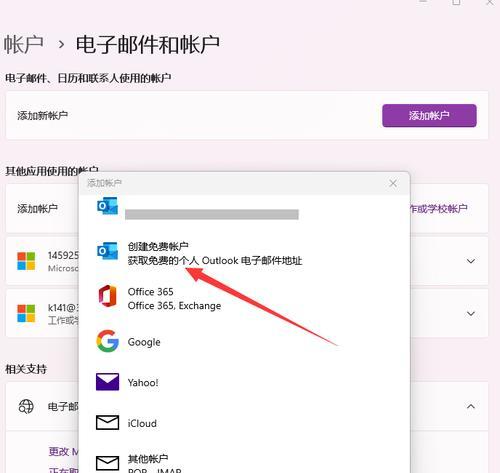Maximize the settings window
Screen dimensions: 500x473
pyautogui.click(x=456, y=2)
